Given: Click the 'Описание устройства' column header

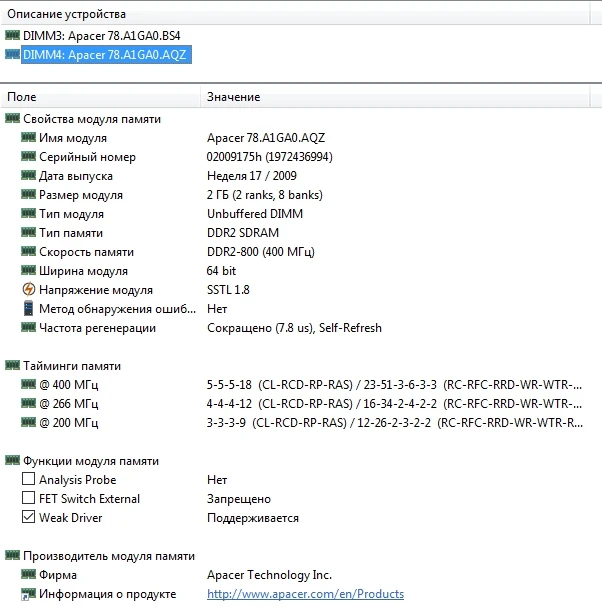Looking at the screenshot, I should pos(295,14).
